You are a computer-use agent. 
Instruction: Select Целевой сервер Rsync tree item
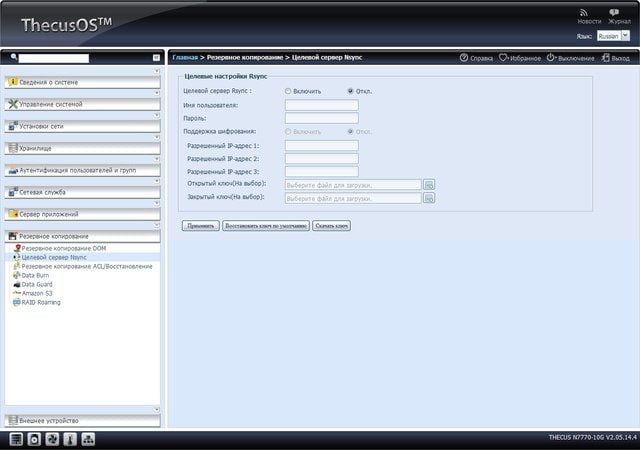coord(54,257)
